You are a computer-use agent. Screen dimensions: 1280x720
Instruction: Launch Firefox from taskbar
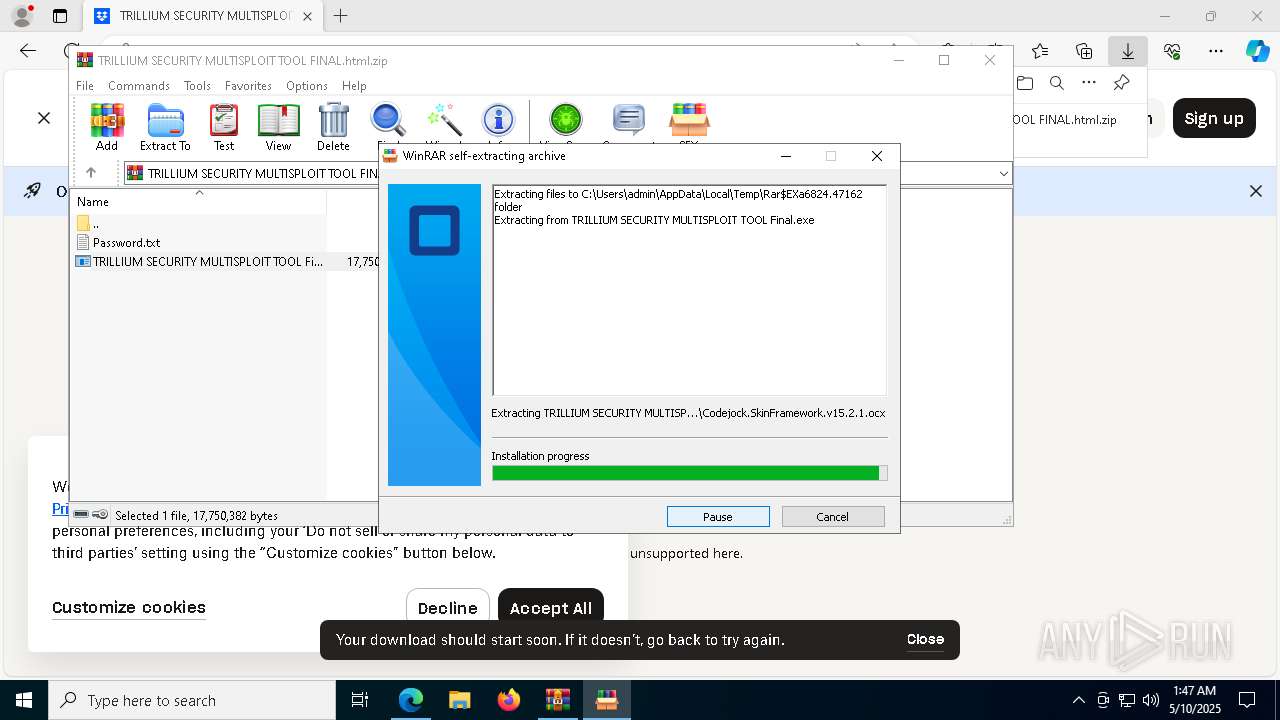pyautogui.click(x=509, y=700)
